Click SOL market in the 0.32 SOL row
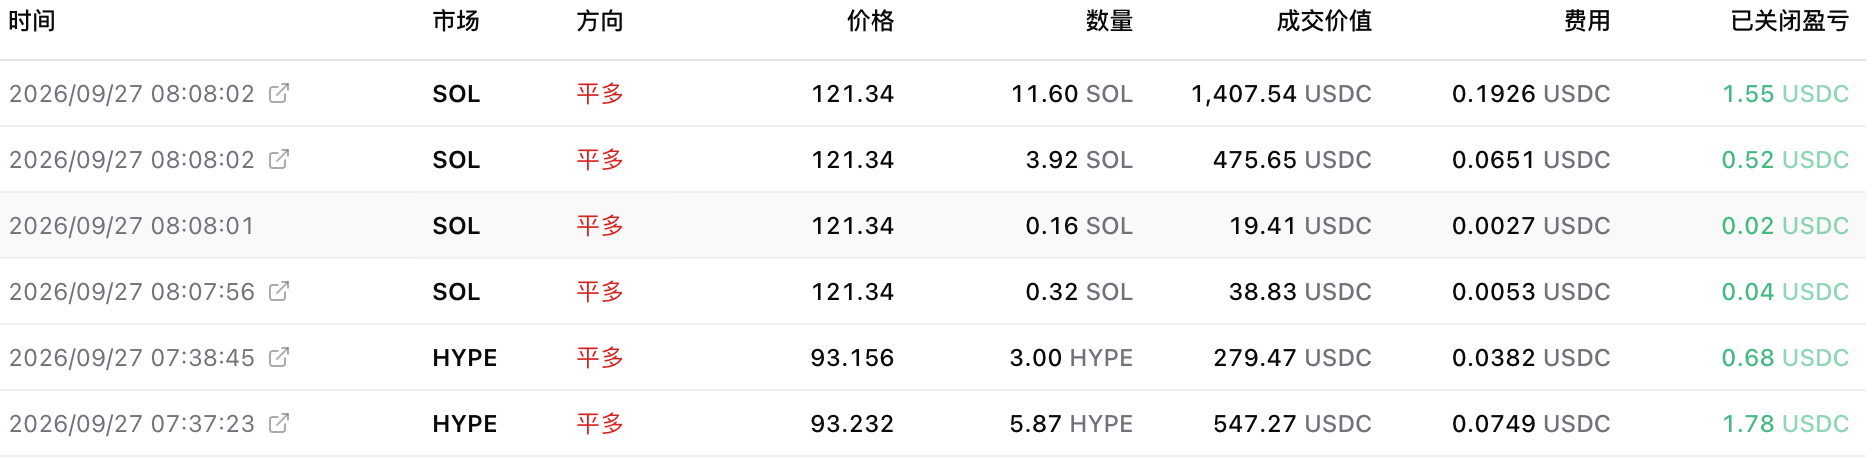Screen dimensions: 1876x458 [x=456, y=292]
